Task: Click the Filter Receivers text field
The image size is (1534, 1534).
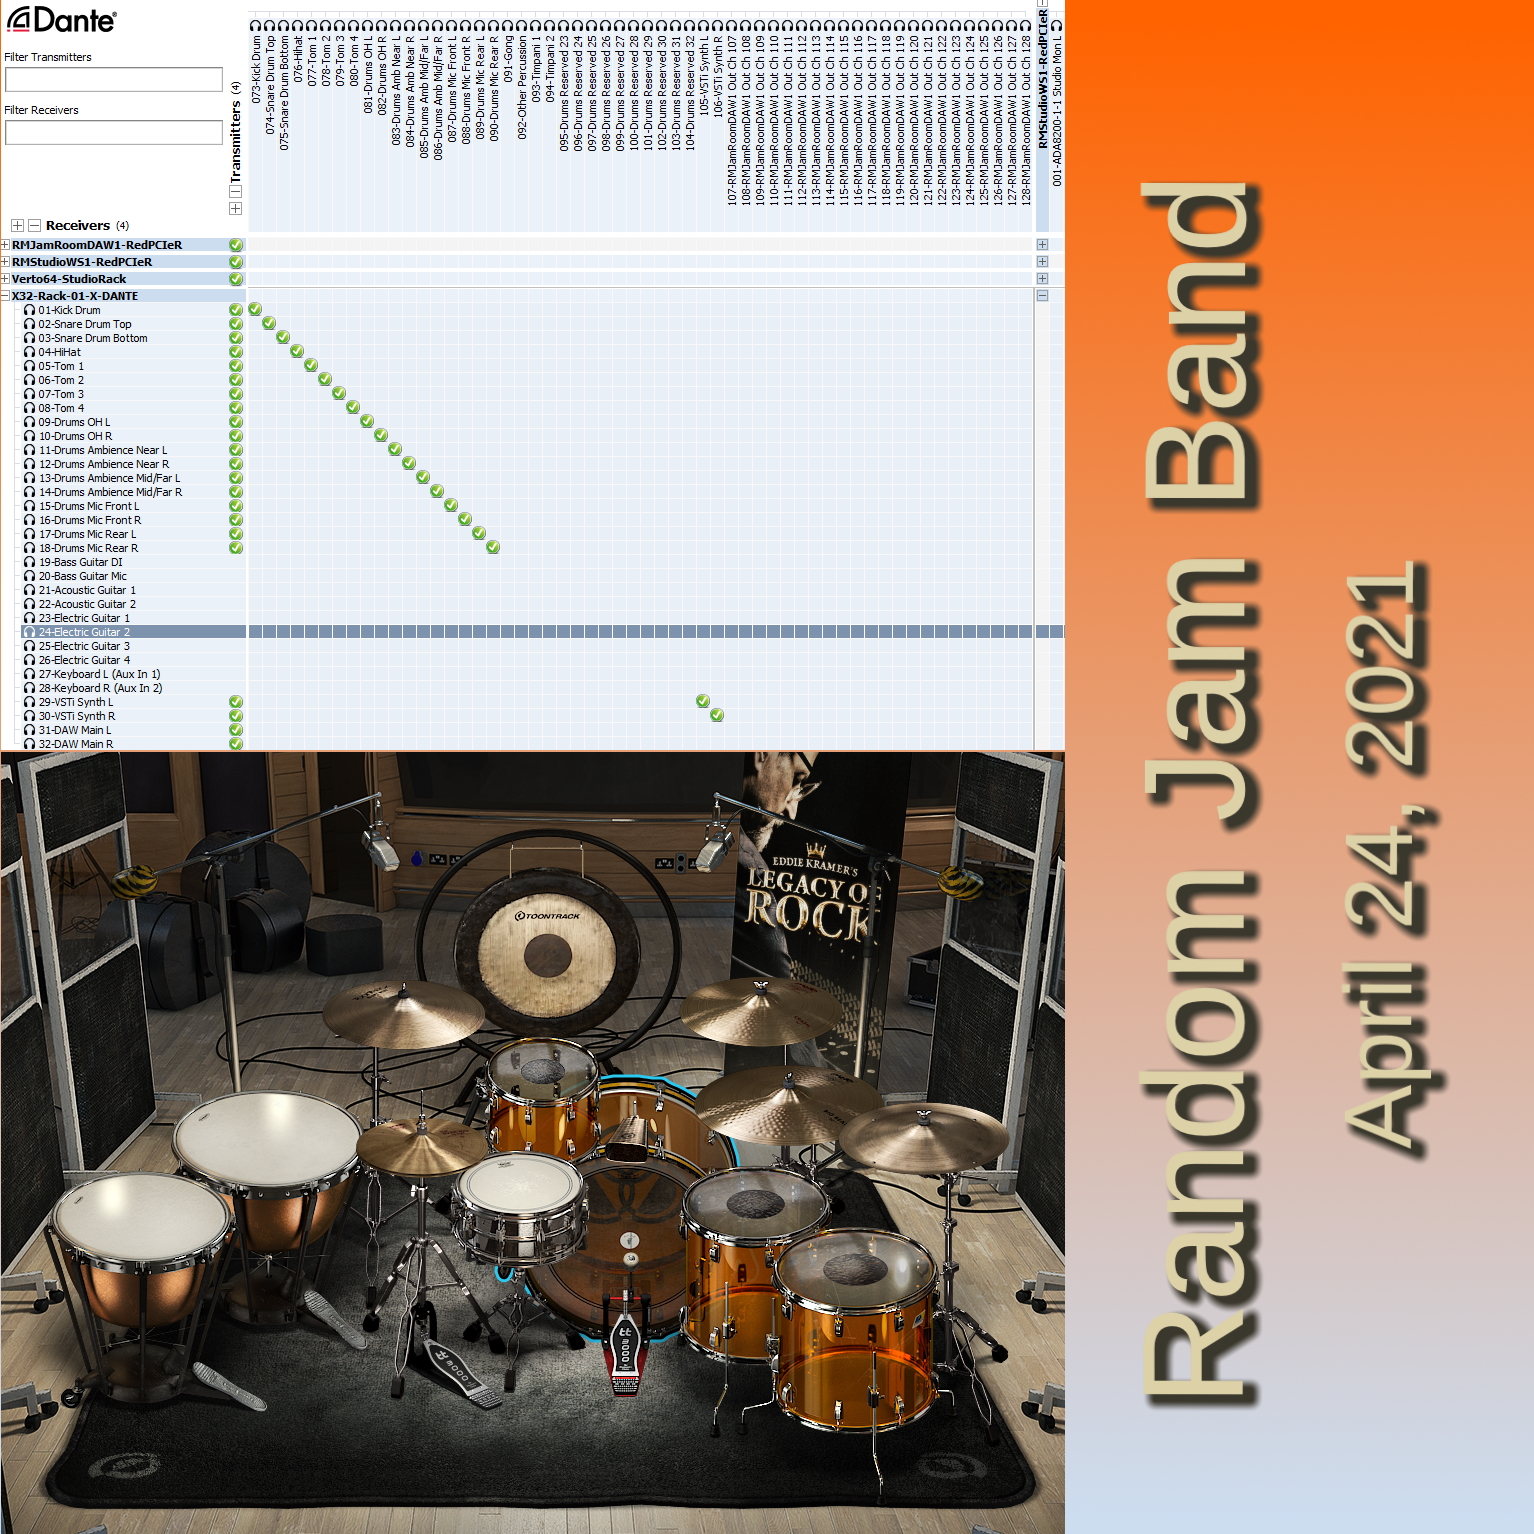Action: click(x=113, y=132)
